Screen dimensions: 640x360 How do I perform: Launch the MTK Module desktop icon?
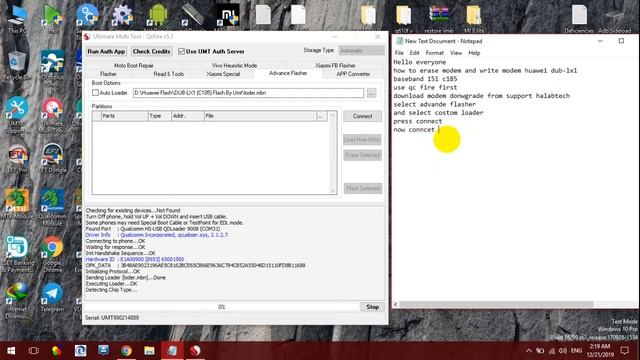[x=17, y=204]
